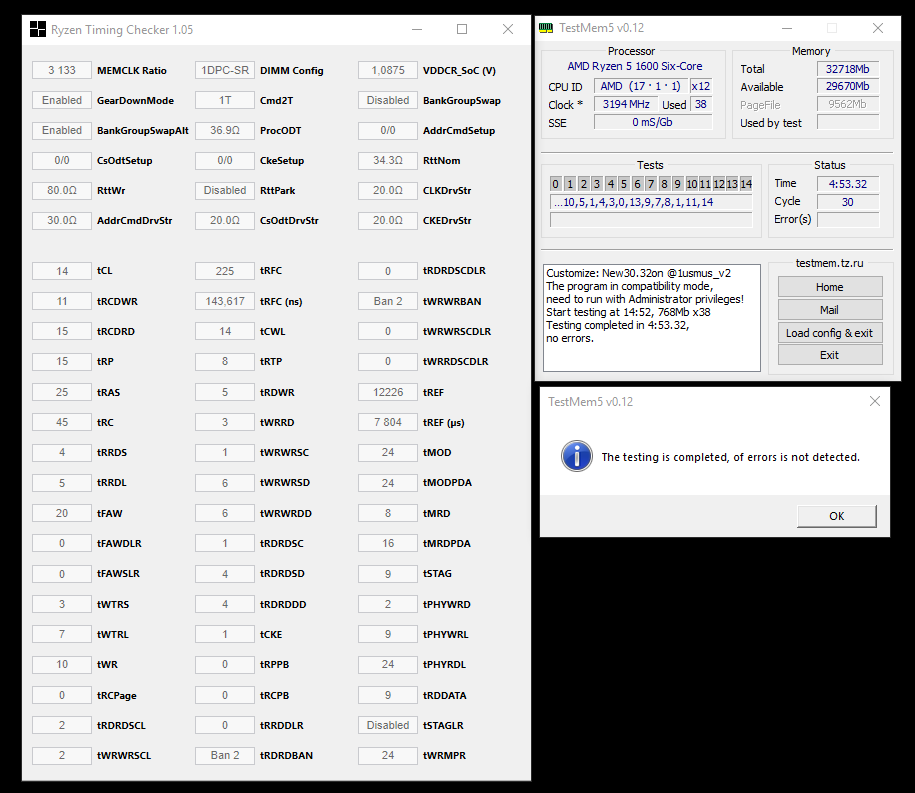Click the tFAW value 20
This screenshot has height=793, width=915.
62,513
